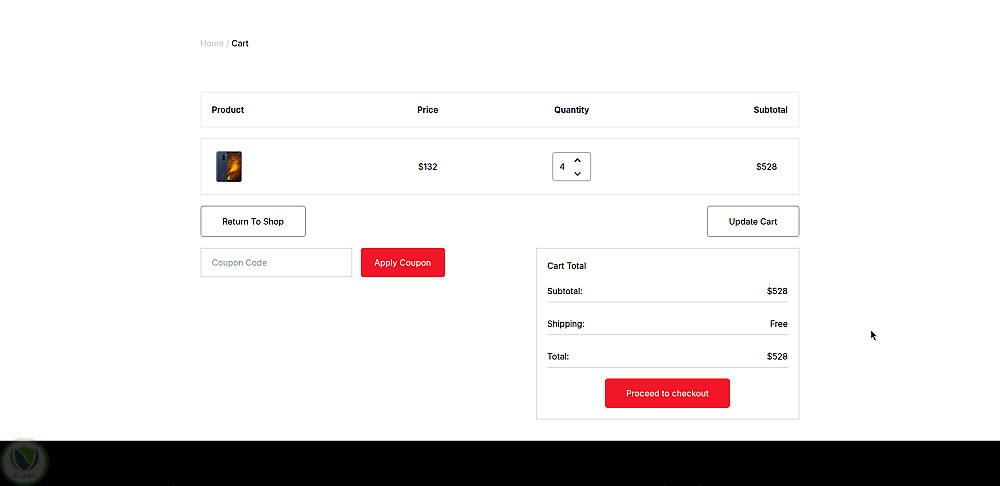Decrease quantity with the down arrow
This screenshot has height=486, width=1000.
578,174
